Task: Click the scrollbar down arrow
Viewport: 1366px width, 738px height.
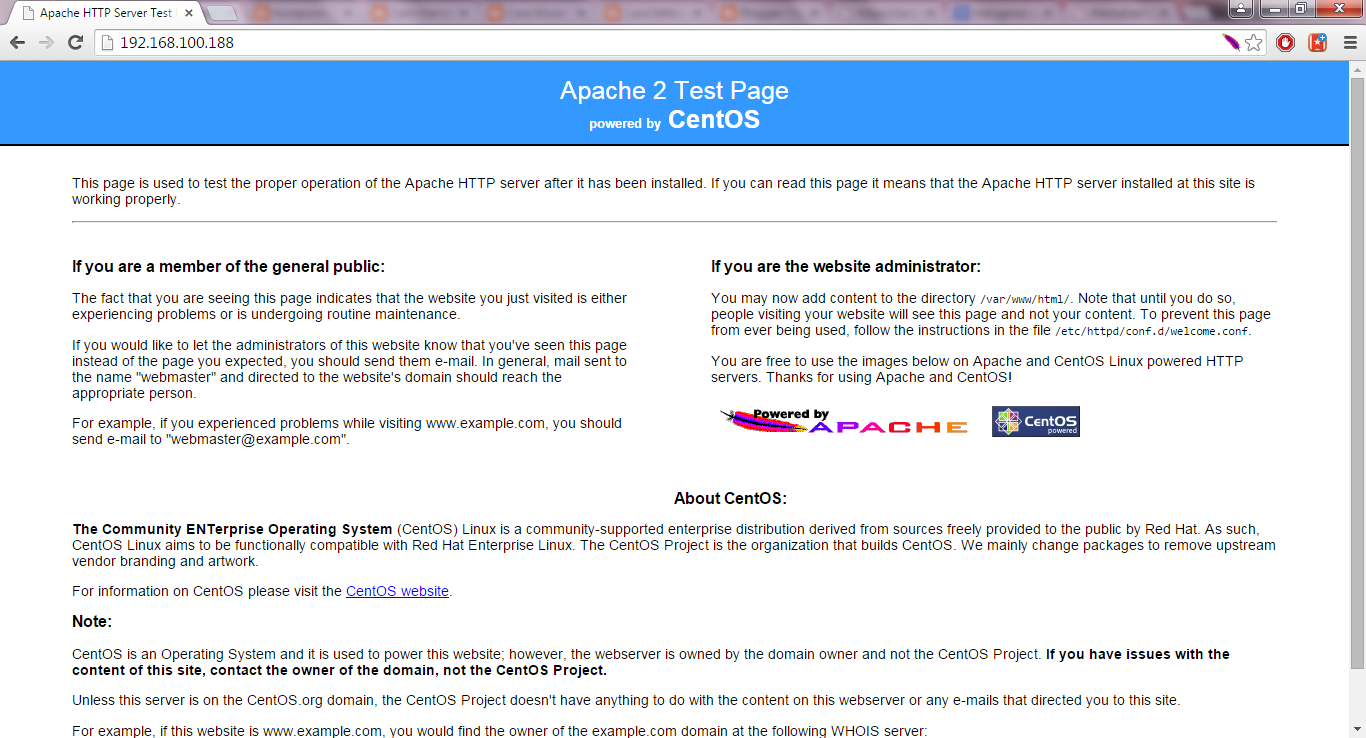Action: coord(1357,730)
